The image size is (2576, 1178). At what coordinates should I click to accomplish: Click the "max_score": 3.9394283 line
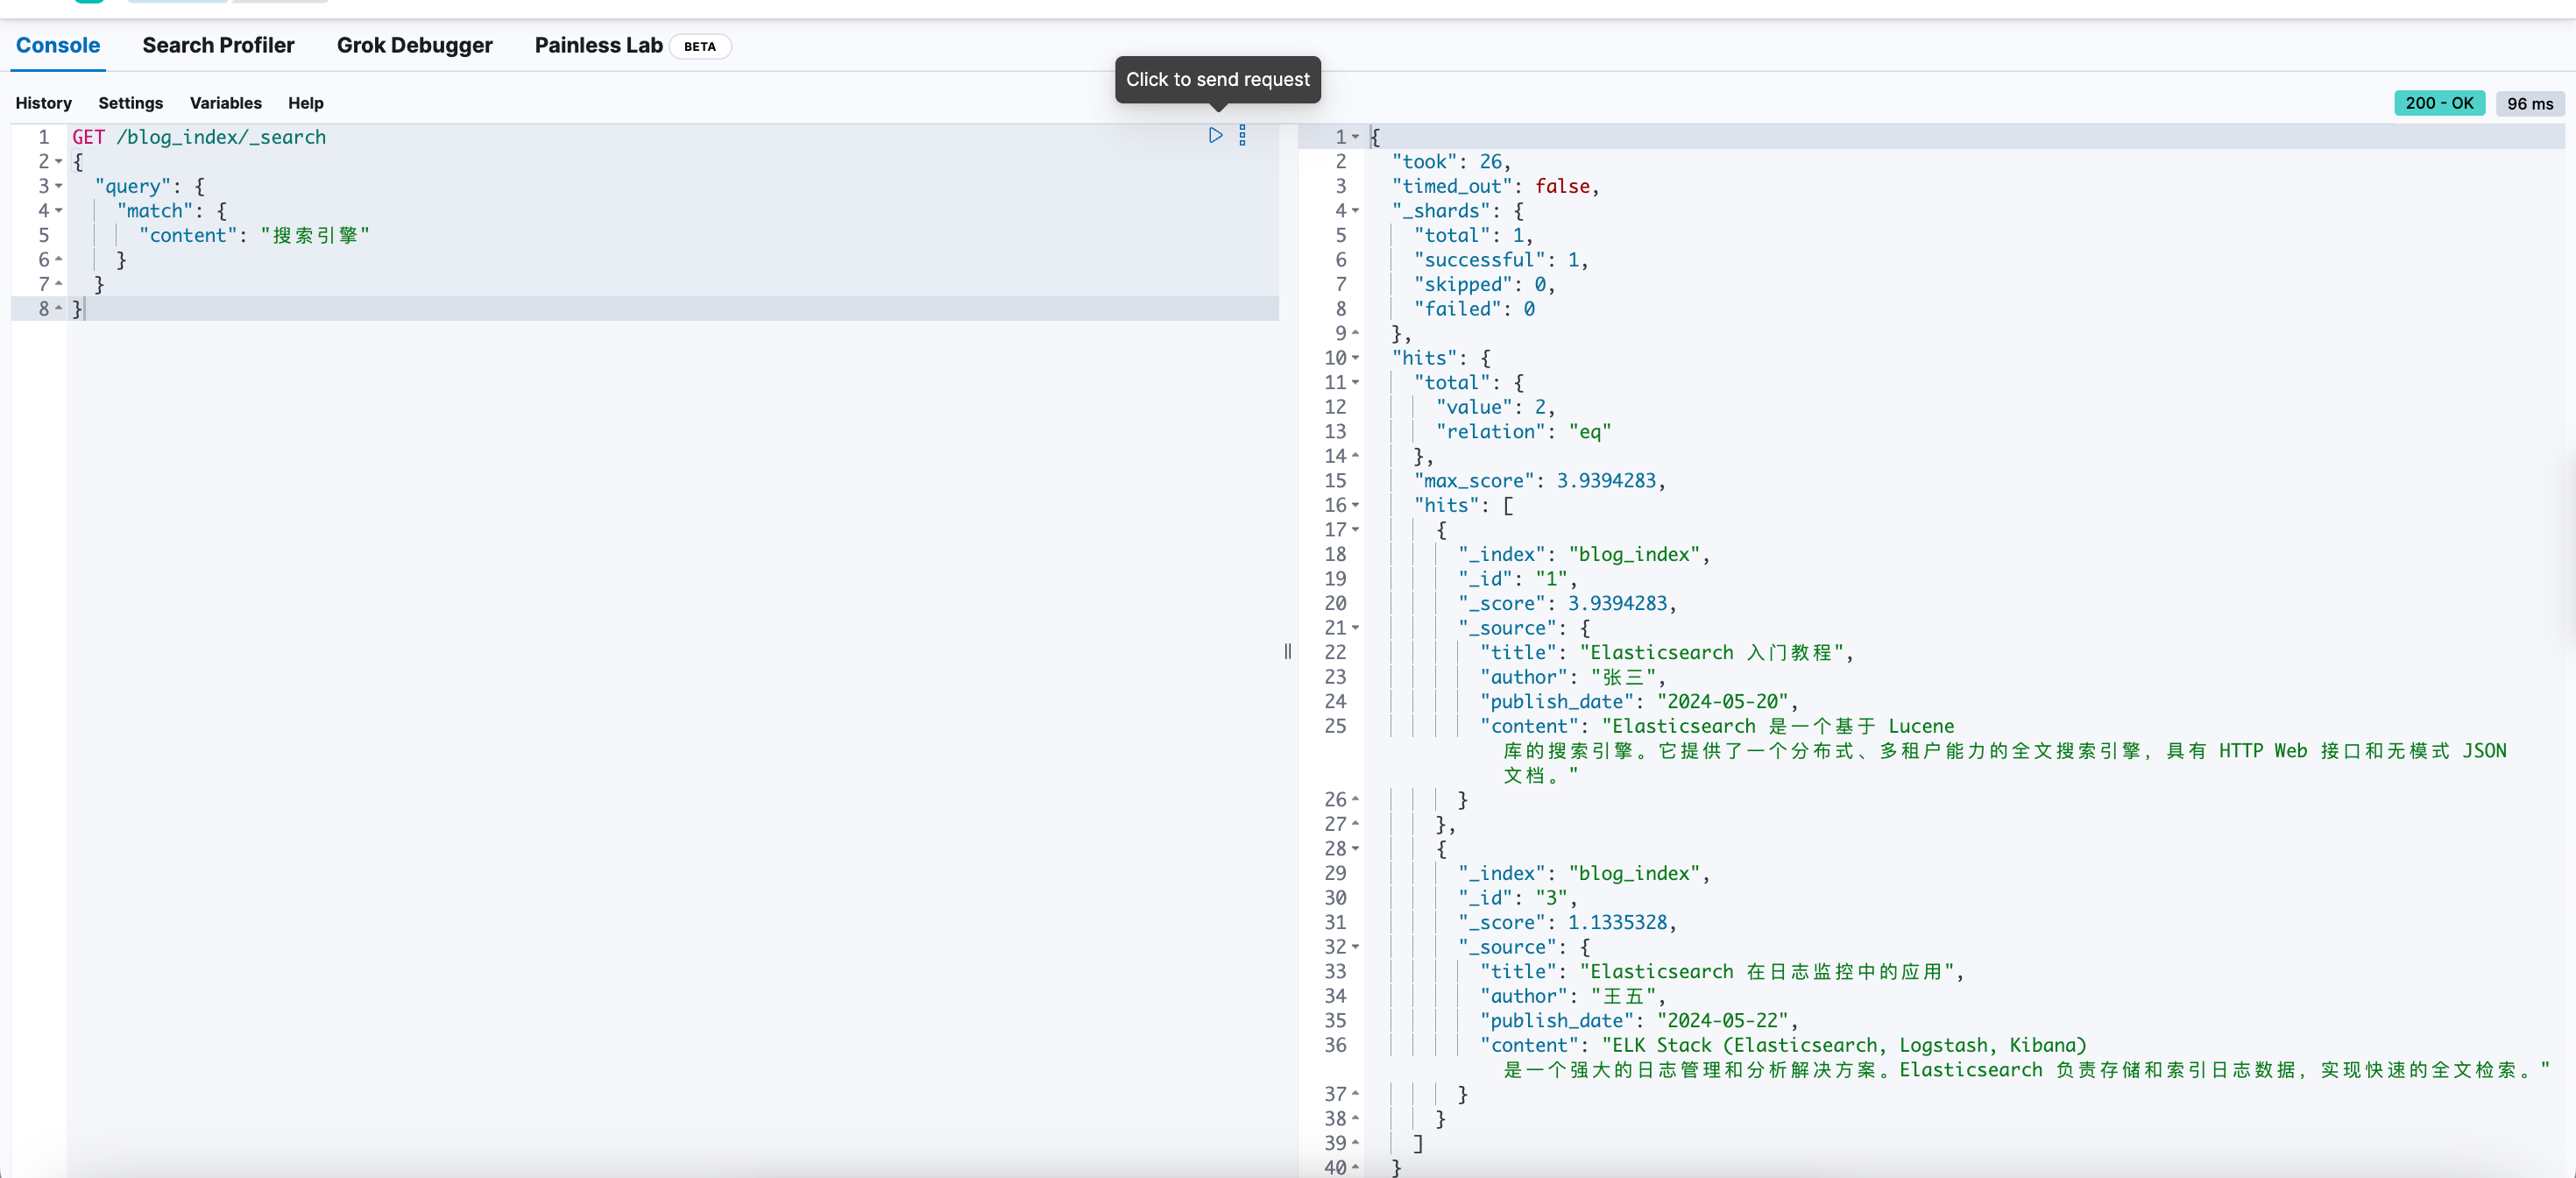point(1539,481)
